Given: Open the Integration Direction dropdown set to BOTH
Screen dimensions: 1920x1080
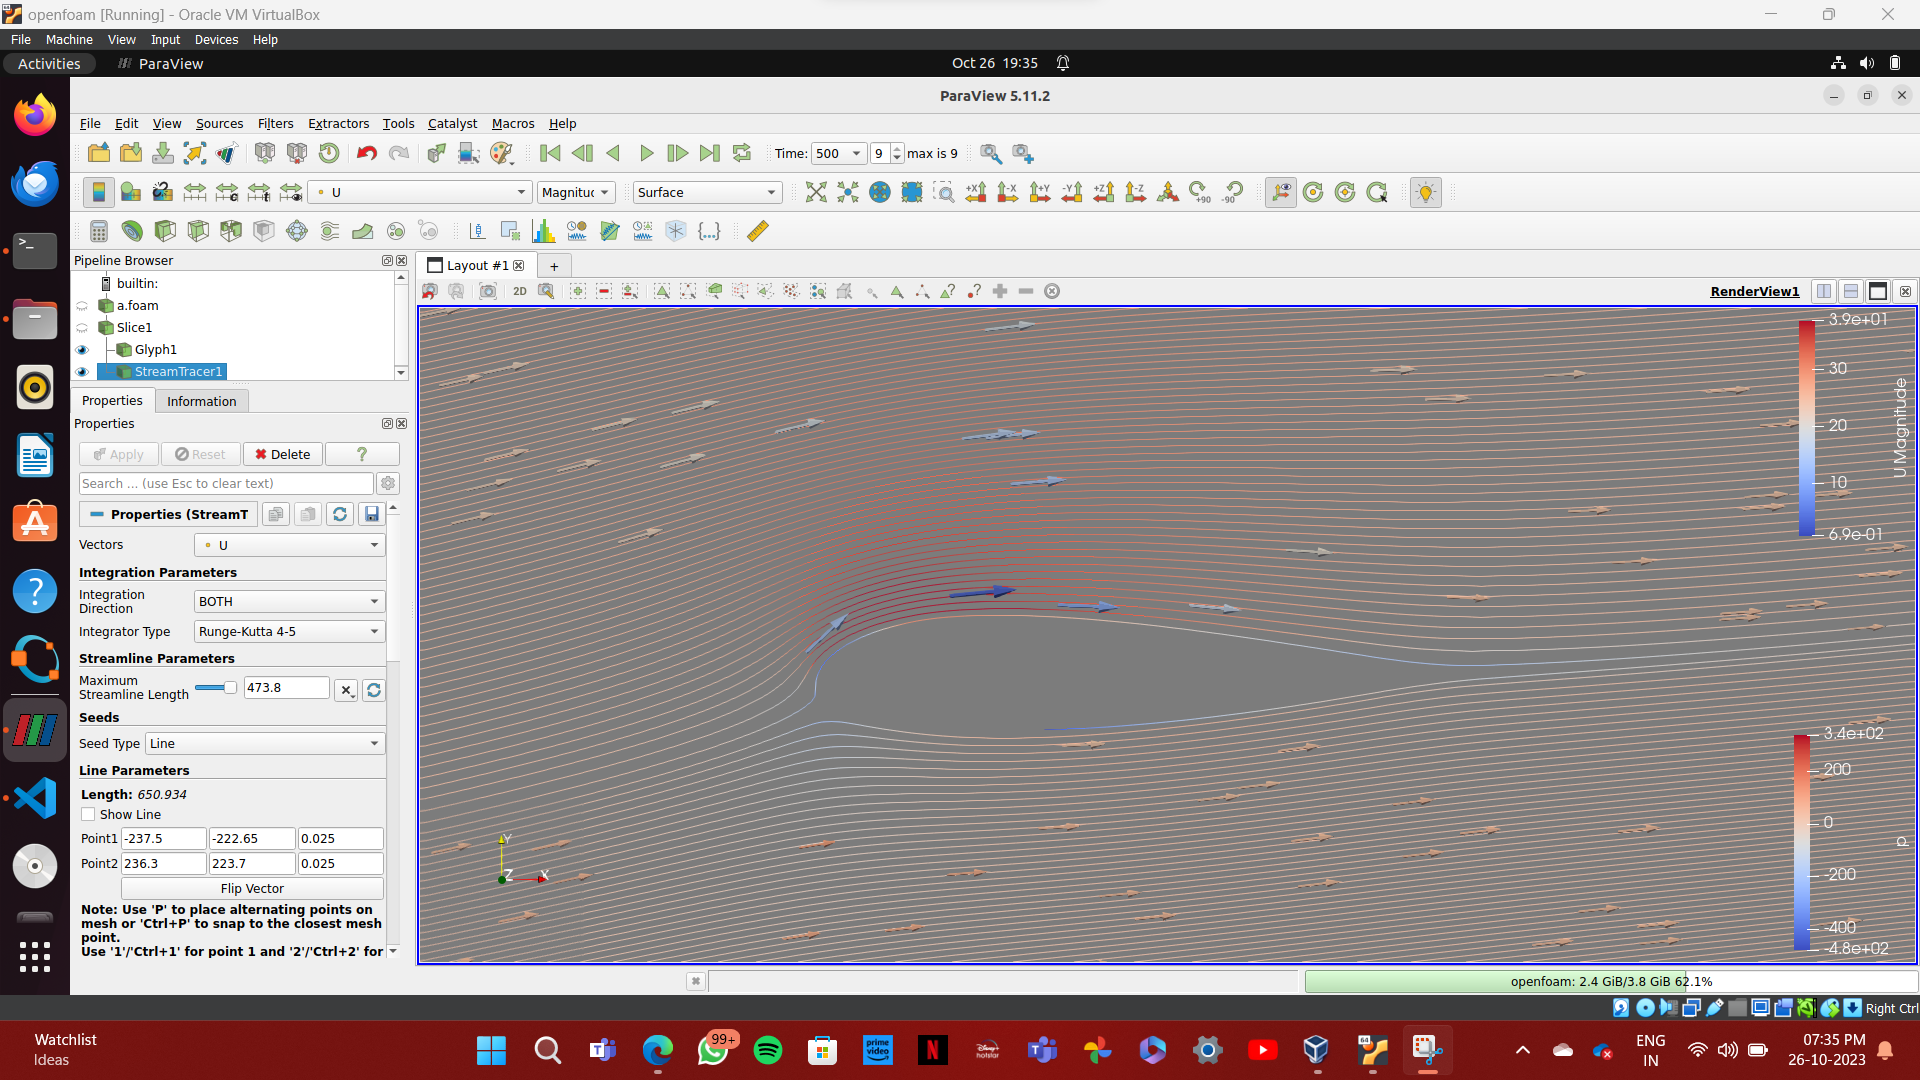Looking at the screenshot, I should coord(288,601).
